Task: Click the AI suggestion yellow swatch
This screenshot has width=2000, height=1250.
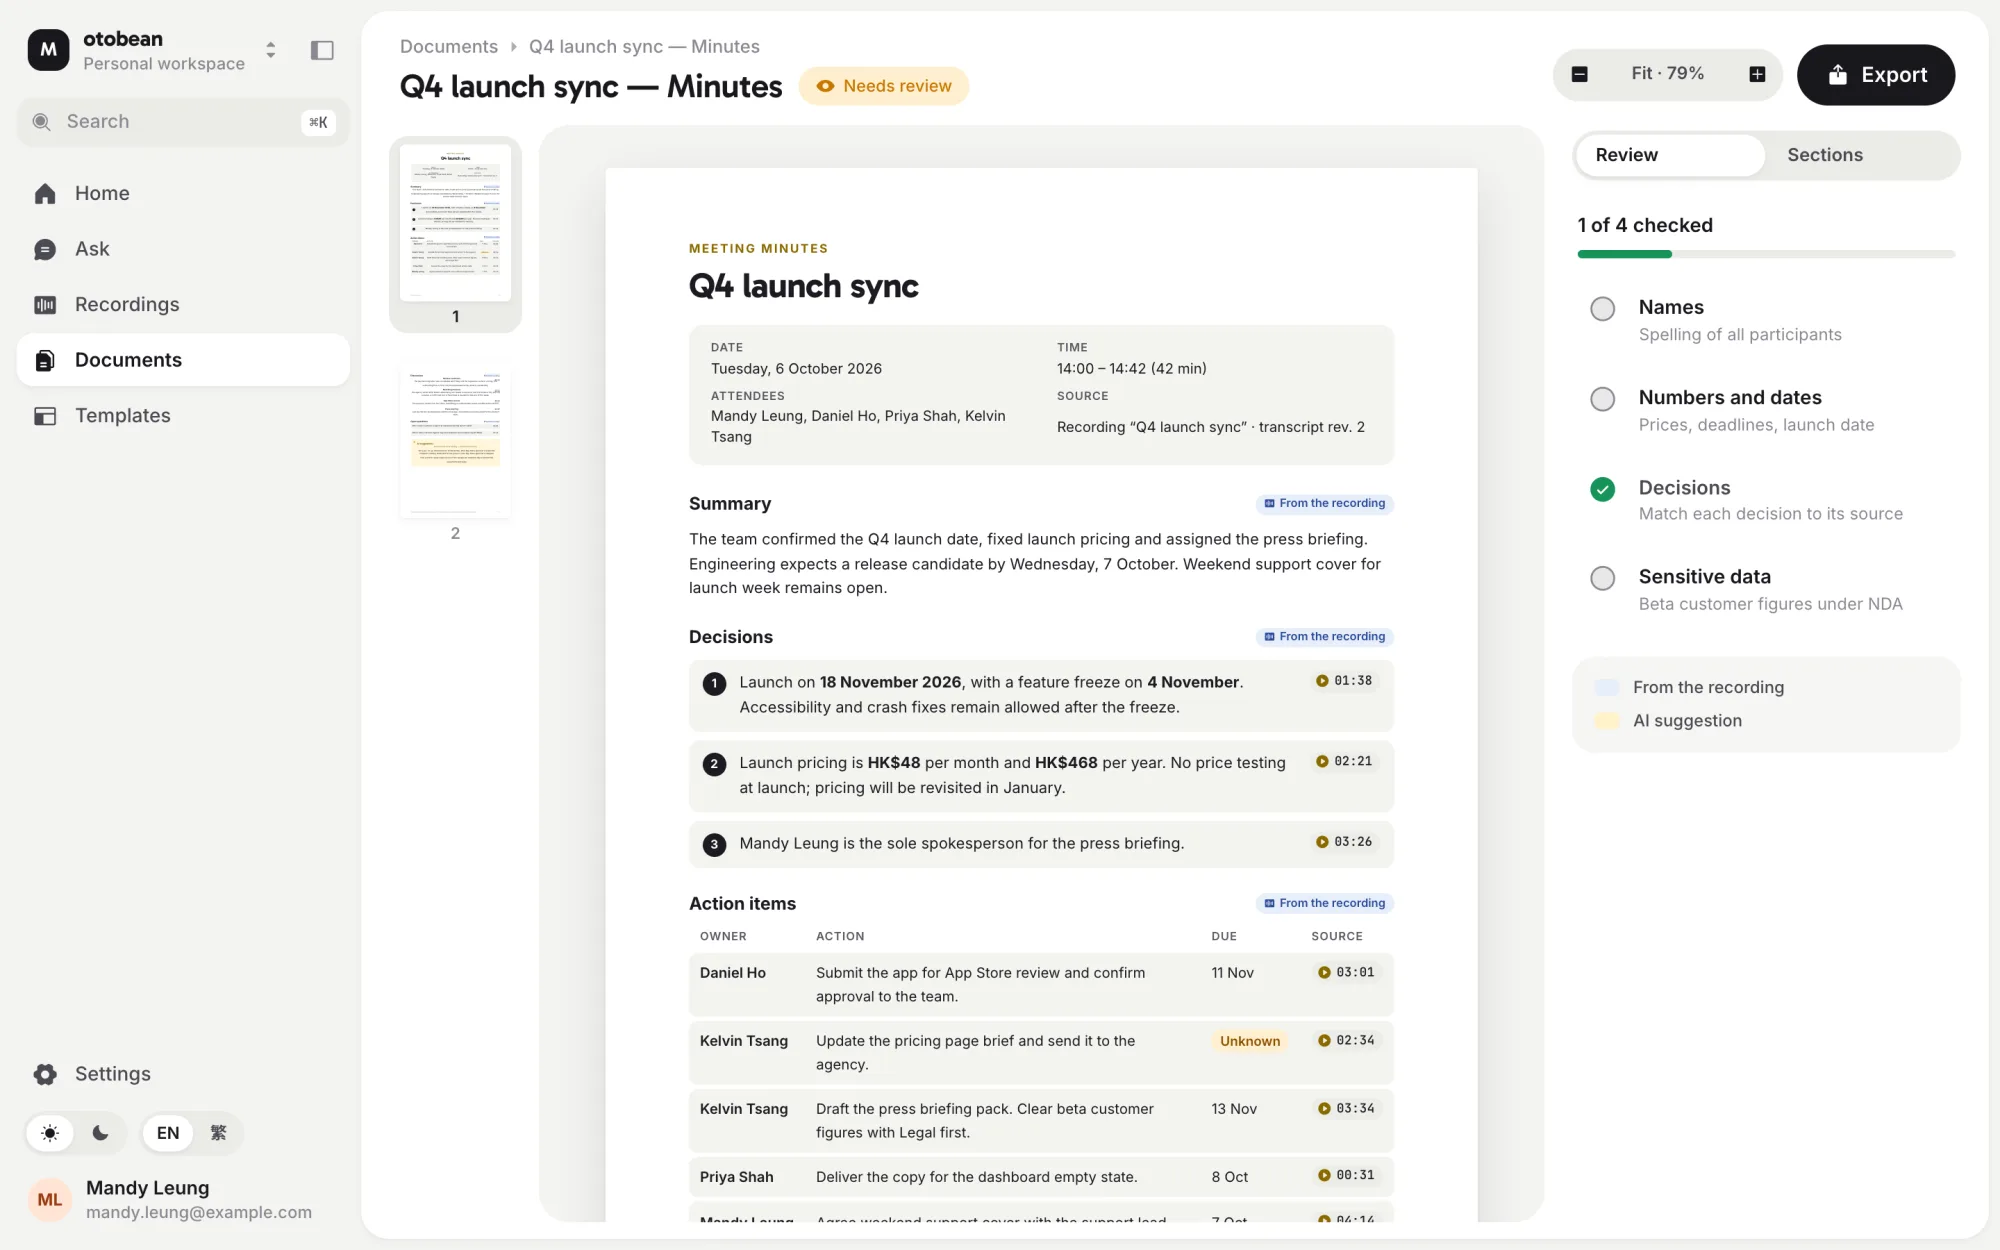Action: coord(1607,721)
